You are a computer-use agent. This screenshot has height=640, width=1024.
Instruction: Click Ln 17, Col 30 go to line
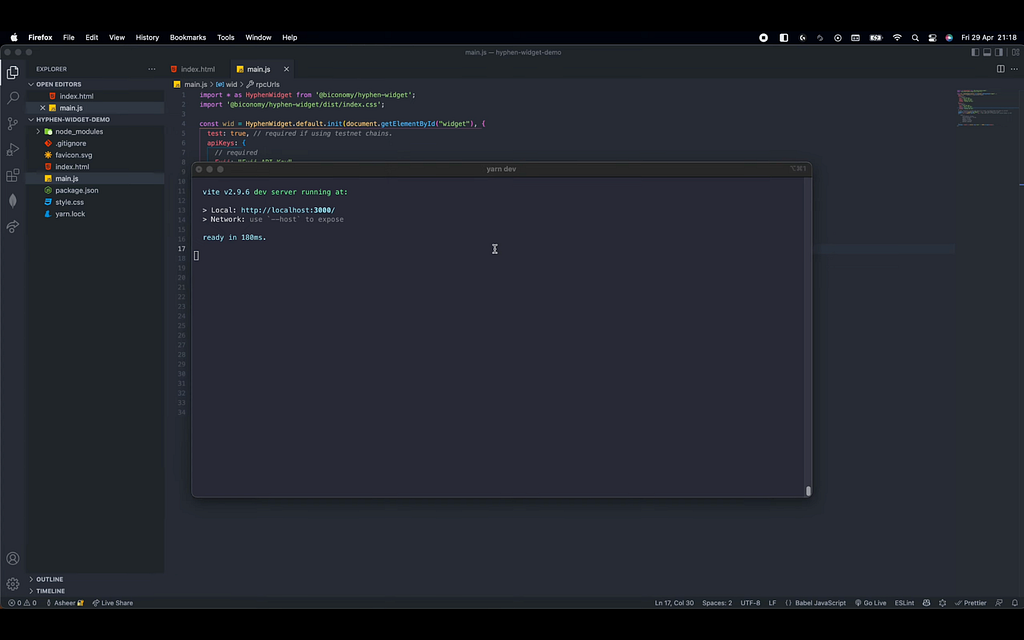coord(674,603)
